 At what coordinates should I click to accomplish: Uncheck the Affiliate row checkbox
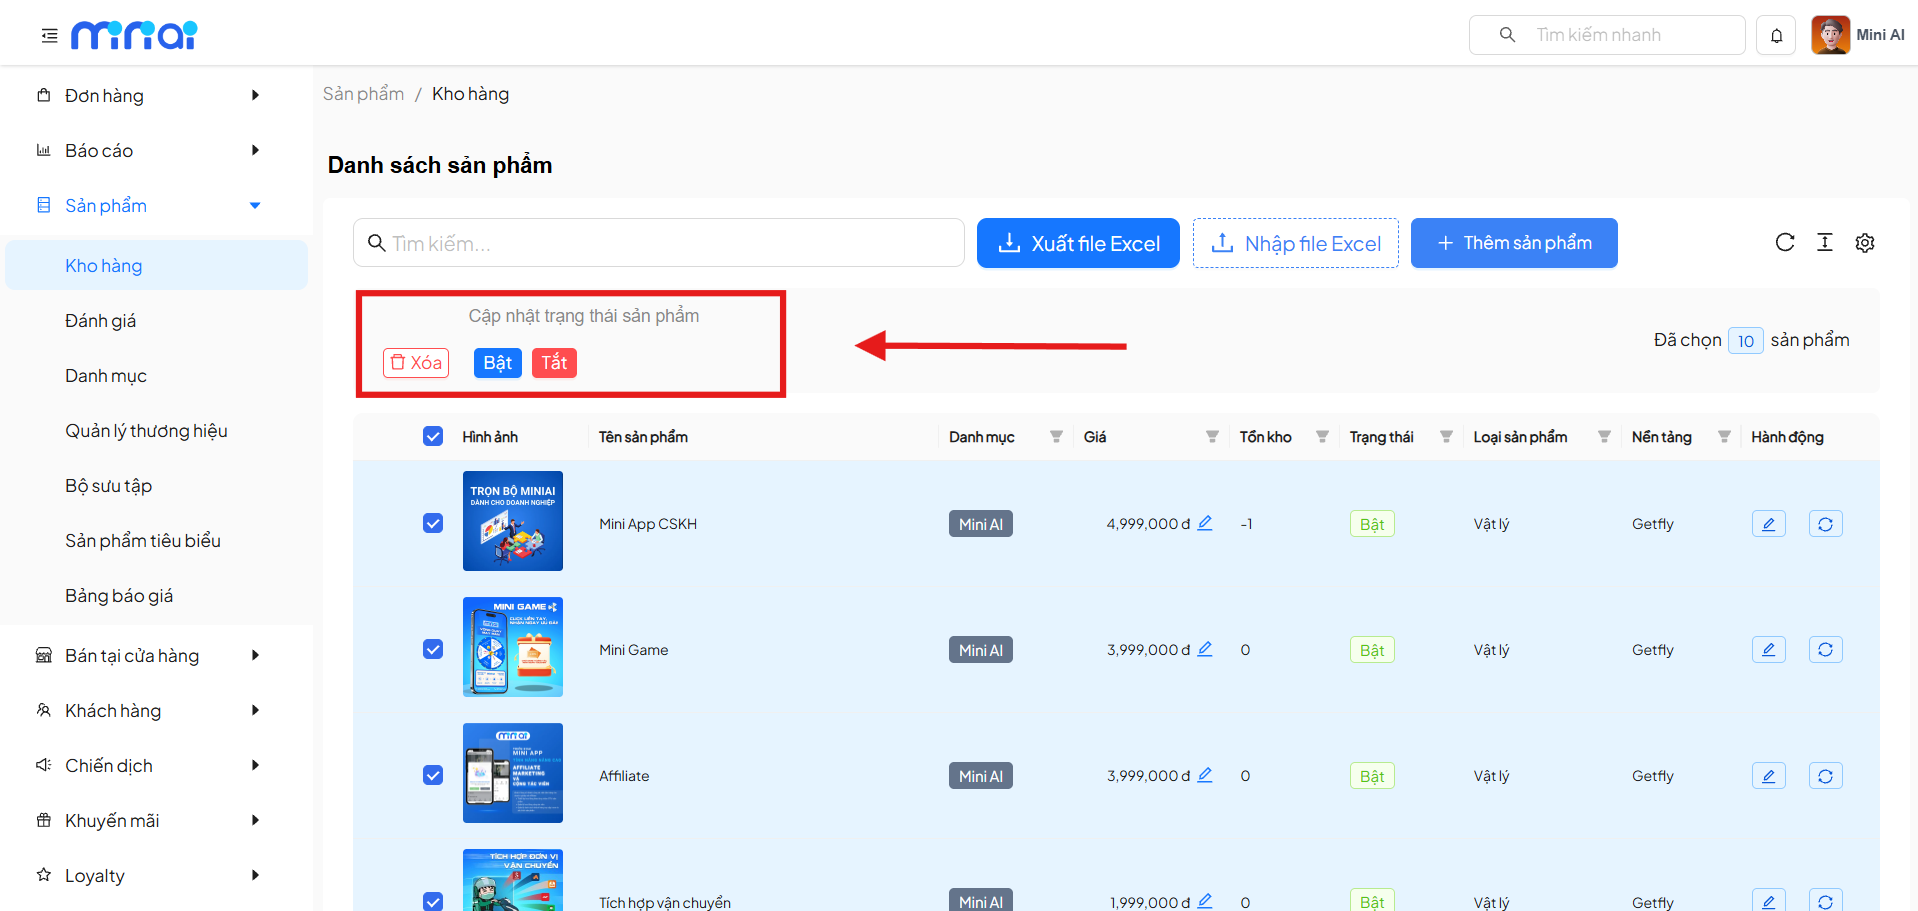click(433, 775)
